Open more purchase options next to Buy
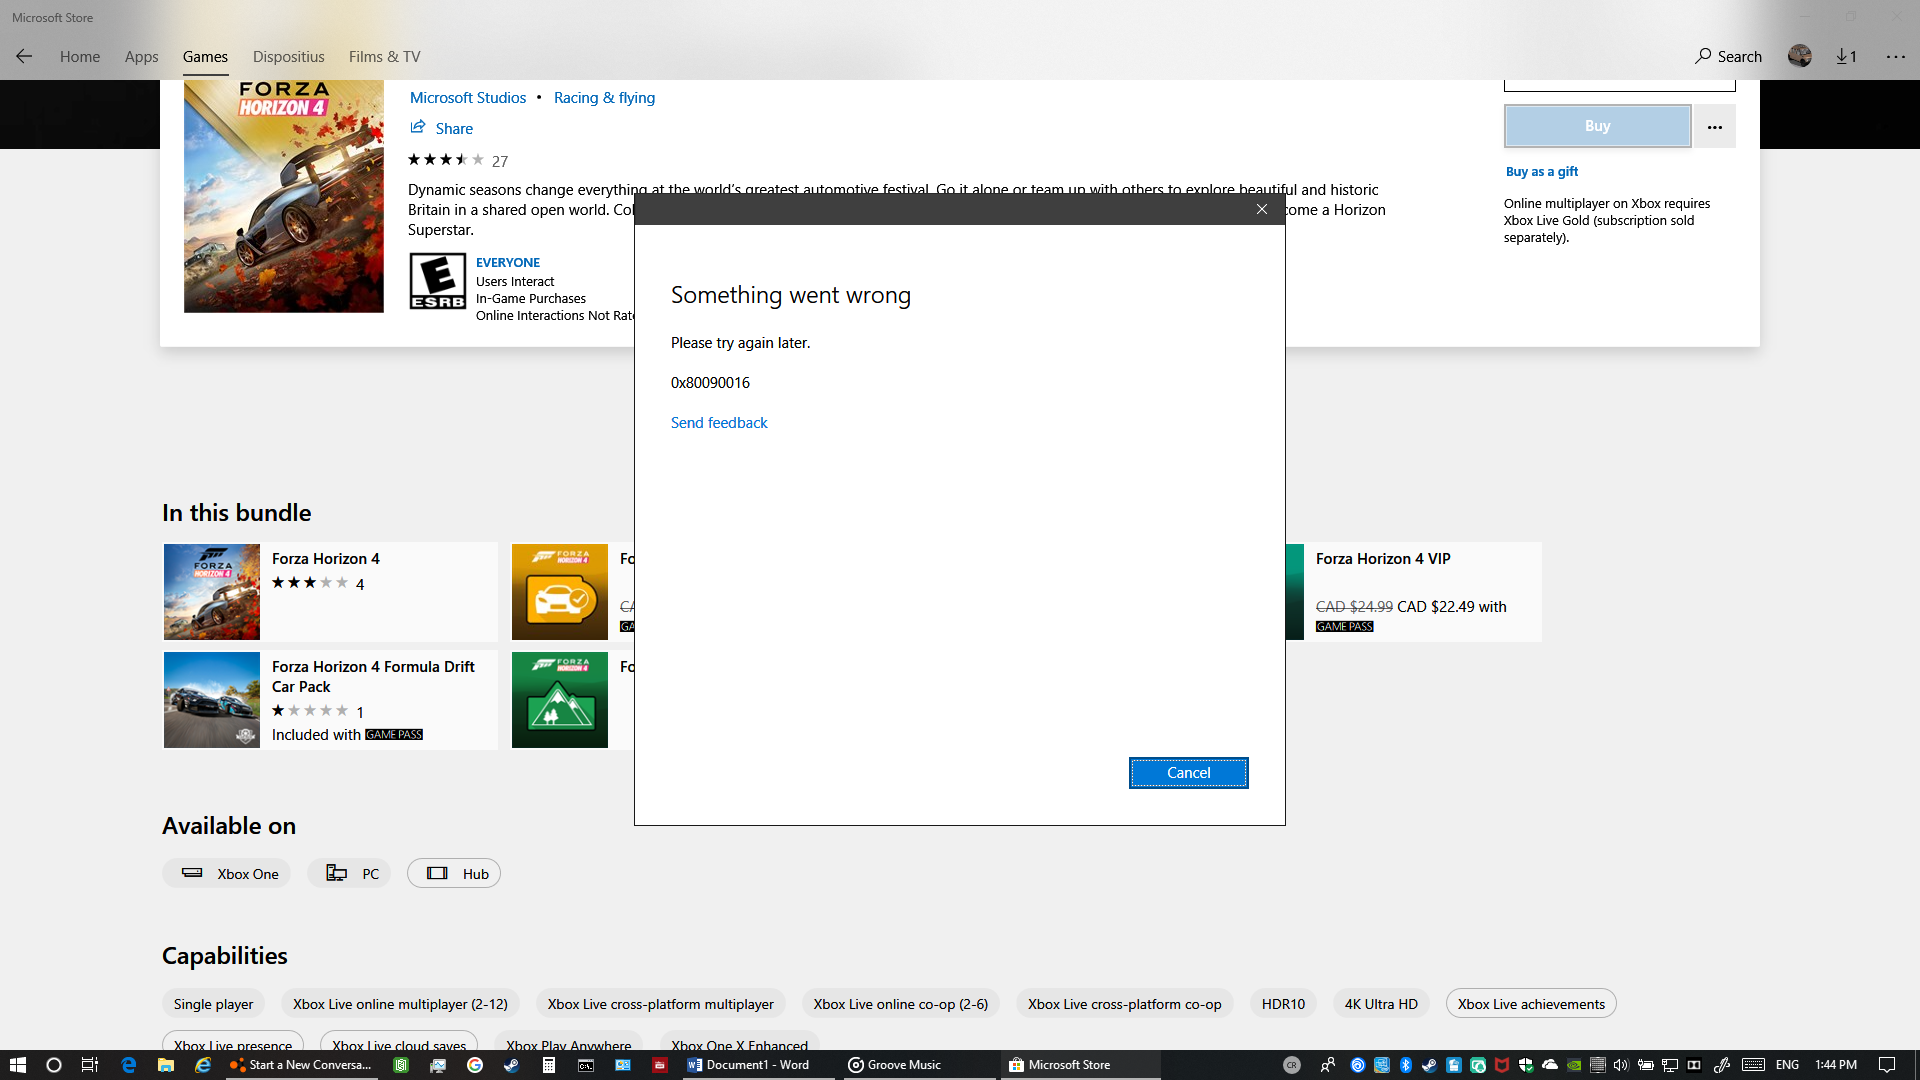This screenshot has width=1920, height=1080. click(x=1715, y=127)
